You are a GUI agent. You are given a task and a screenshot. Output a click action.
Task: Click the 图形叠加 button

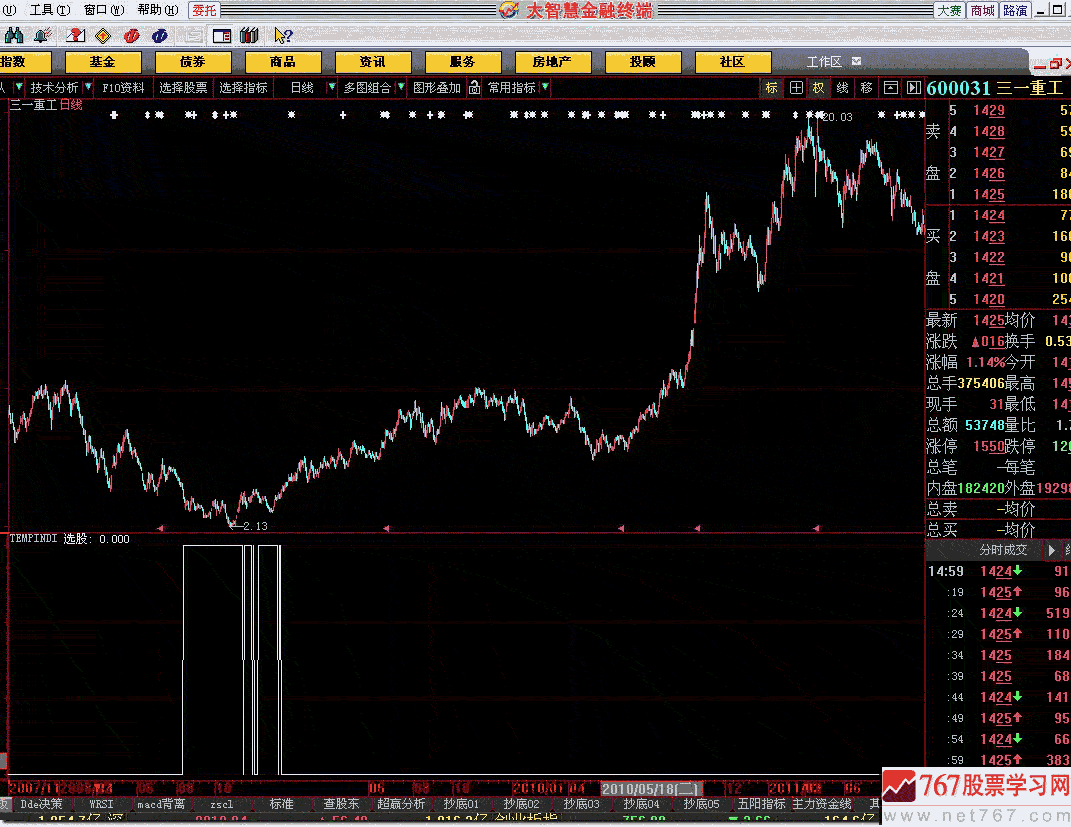437,87
